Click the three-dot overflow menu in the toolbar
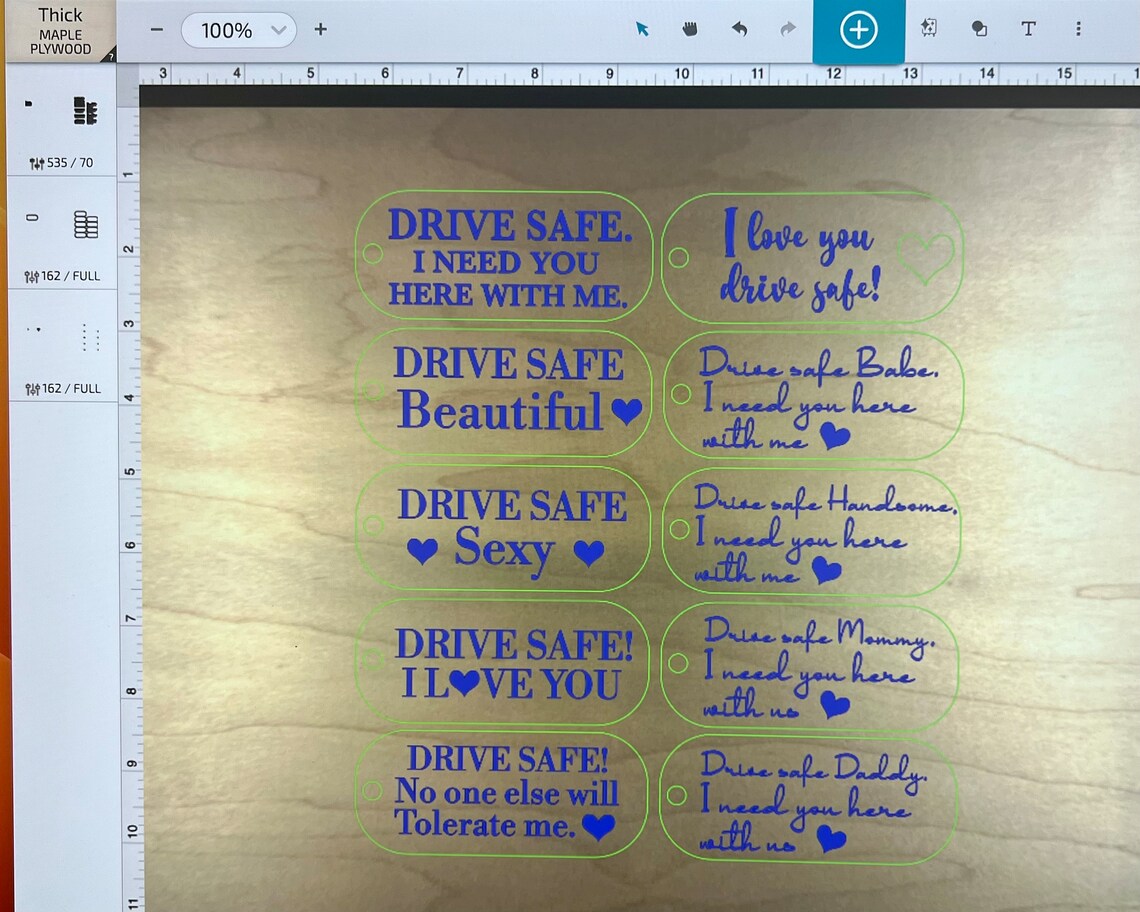The height and width of the screenshot is (912, 1140). coord(1079,30)
